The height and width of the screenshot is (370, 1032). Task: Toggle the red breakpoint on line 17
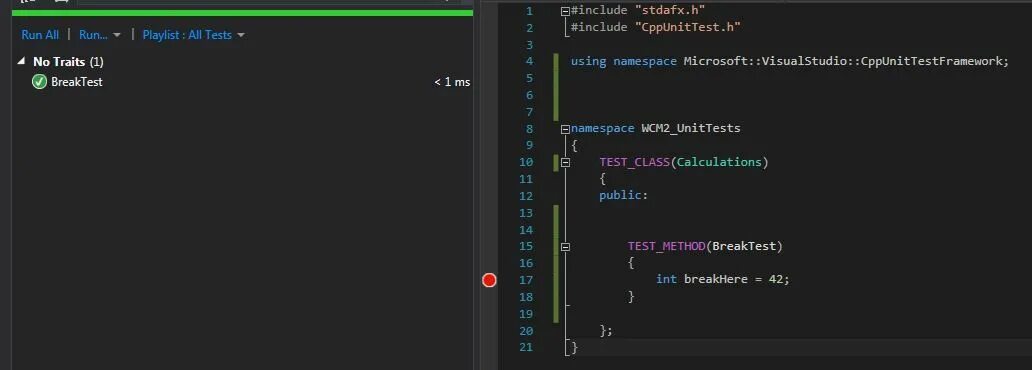click(489, 280)
